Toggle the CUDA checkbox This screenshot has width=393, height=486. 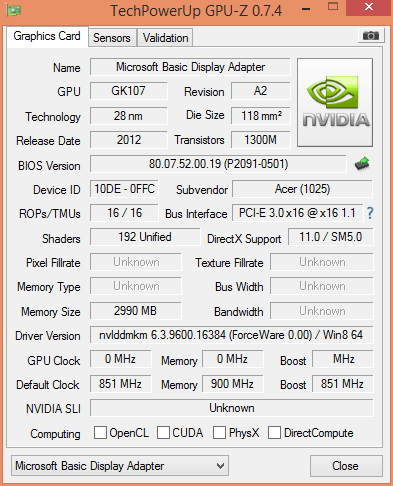163,433
